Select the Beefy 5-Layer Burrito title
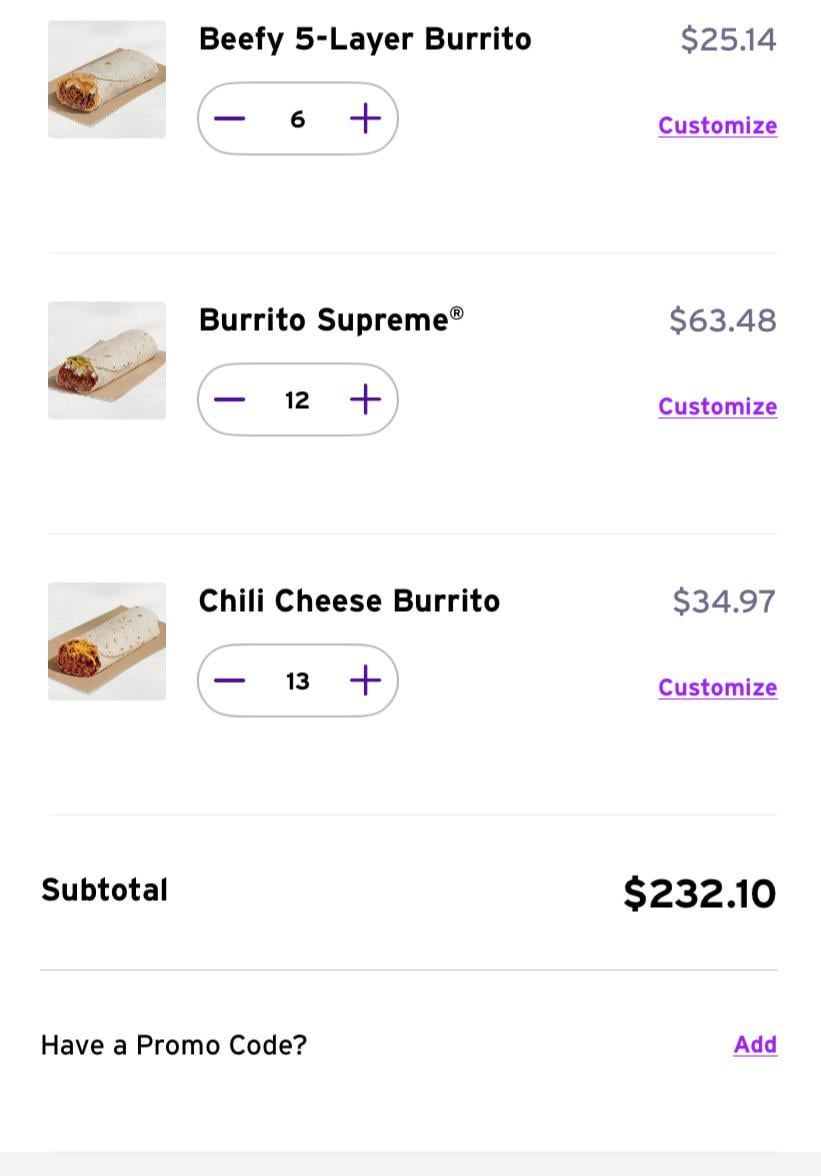 point(365,40)
